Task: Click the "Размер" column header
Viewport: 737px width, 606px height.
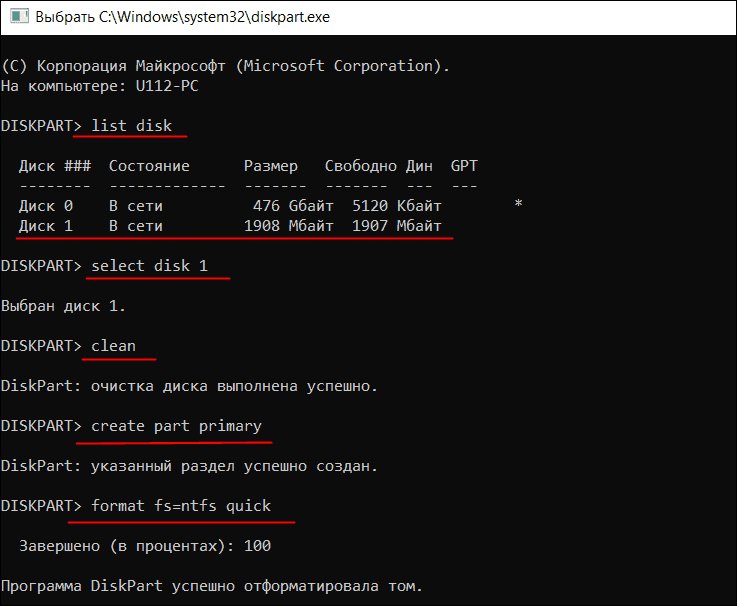Action: pyautogui.click(x=270, y=165)
